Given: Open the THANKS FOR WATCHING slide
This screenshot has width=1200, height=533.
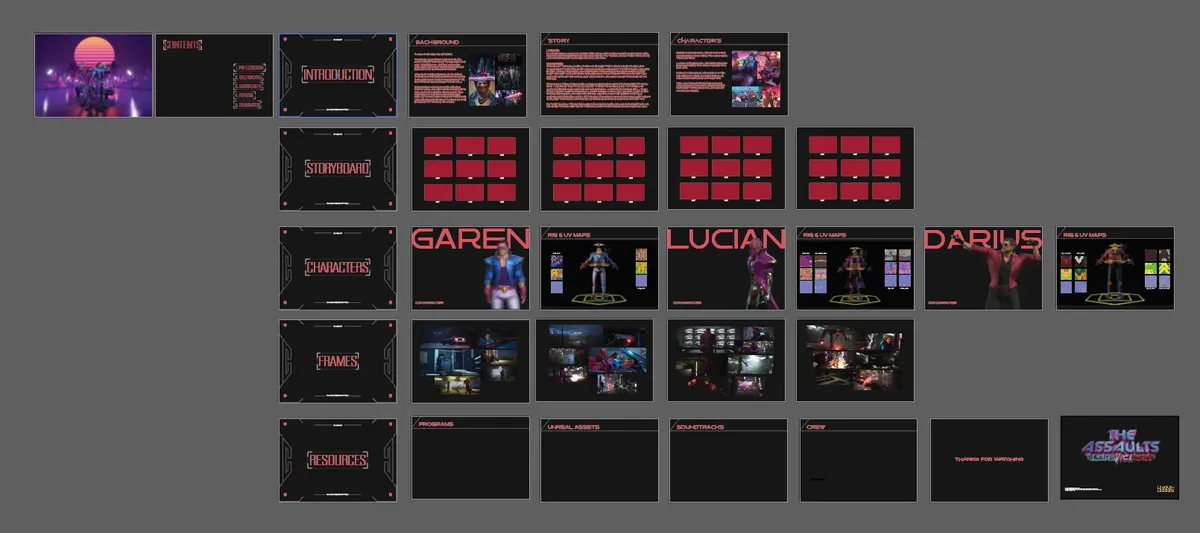Looking at the screenshot, I should point(989,459).
